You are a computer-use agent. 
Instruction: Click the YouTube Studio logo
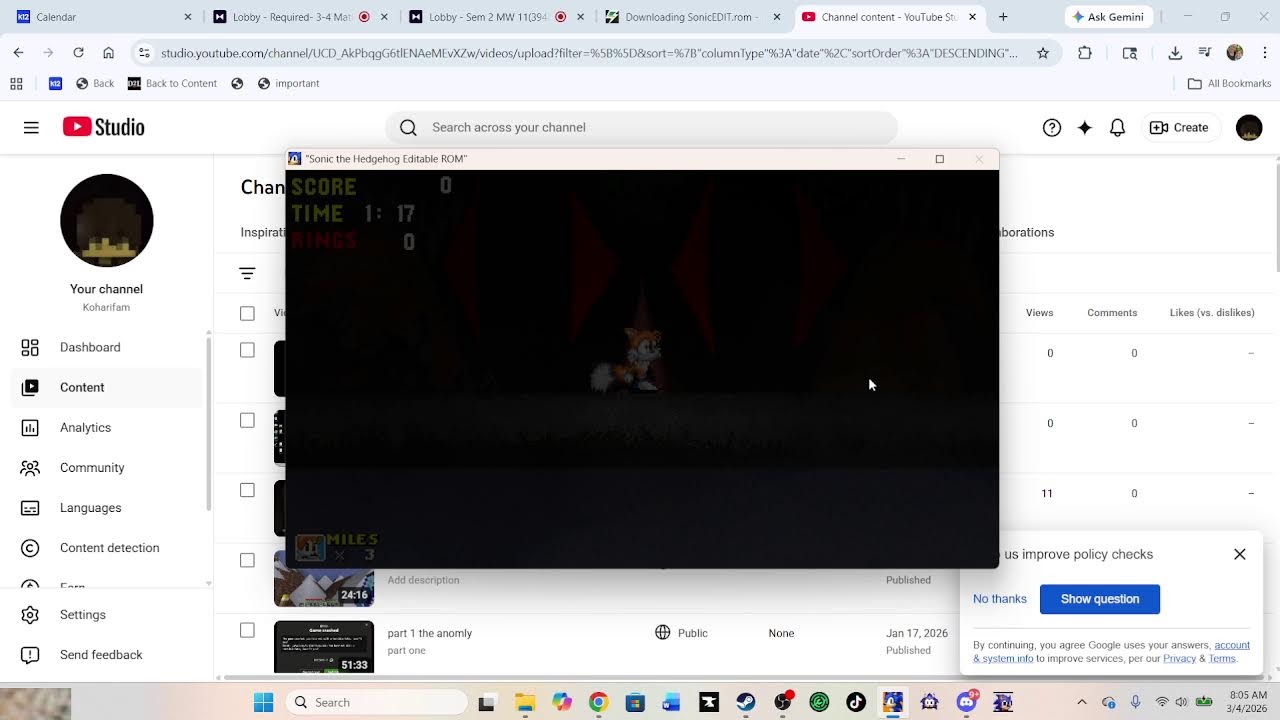(x=104, y=127)
